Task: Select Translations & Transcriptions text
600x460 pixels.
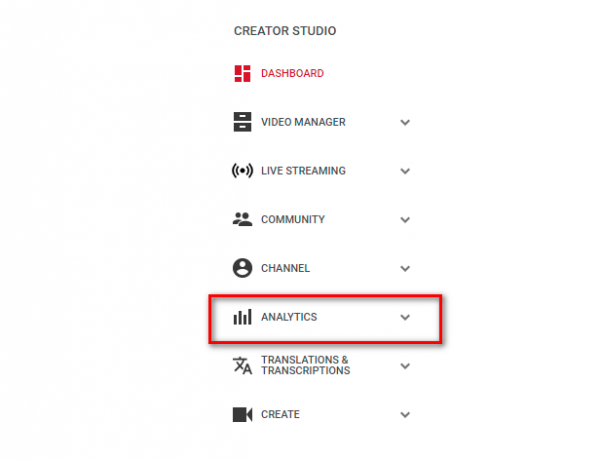Action: pyautogui.click(x=305, y=365)
